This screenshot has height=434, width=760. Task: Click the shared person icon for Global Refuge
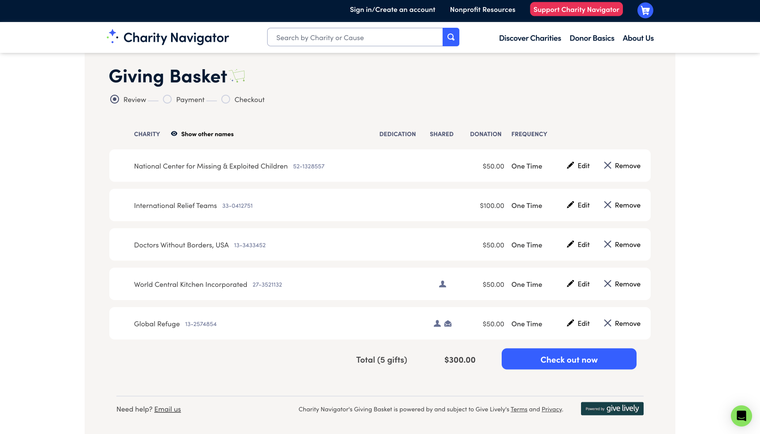pos(437,323)
